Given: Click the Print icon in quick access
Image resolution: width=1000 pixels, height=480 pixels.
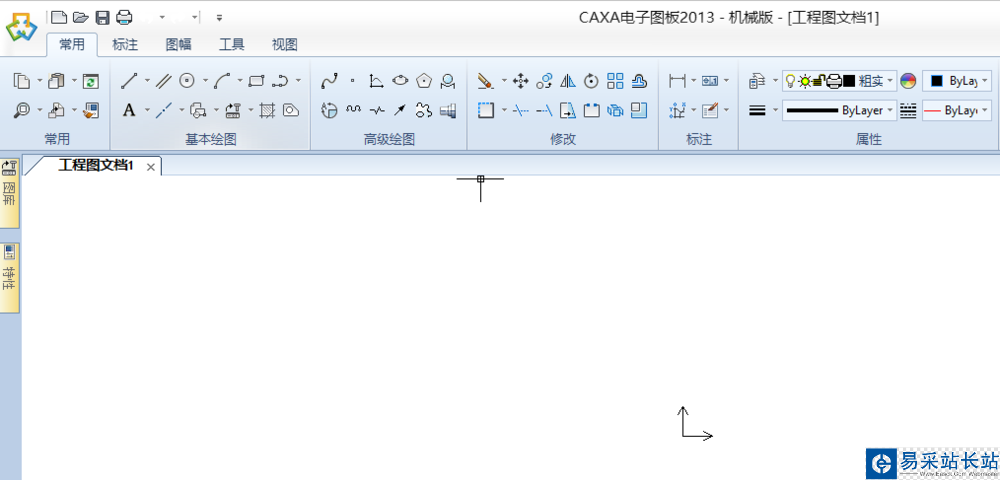Looking at the screenshot, I should 124,17.
